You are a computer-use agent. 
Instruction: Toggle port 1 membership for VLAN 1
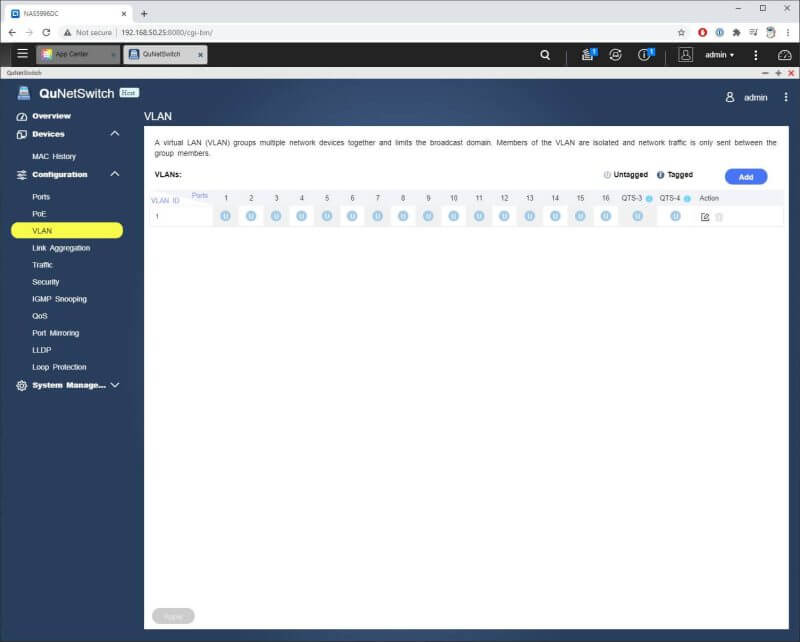[x=225, y=216]
